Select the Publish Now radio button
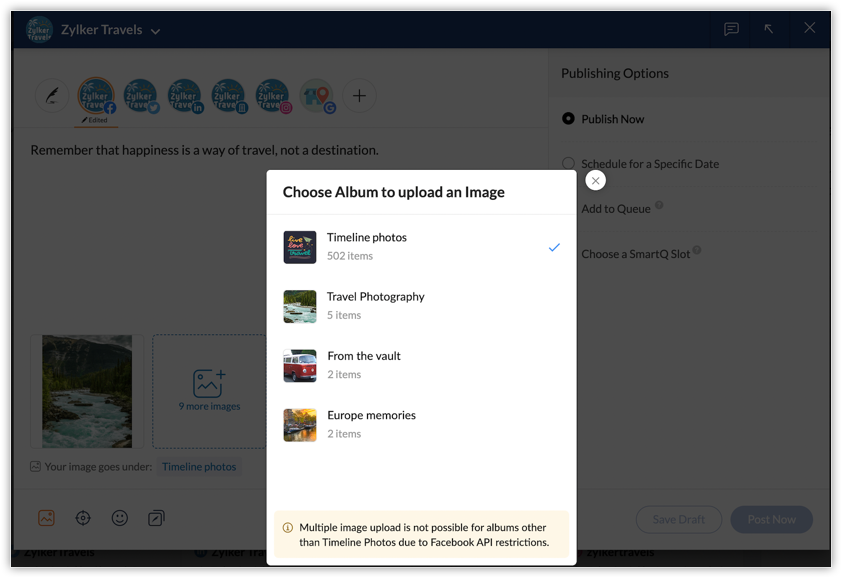The image size is (842, 578). pyautogui.click(x=568, y=118)
